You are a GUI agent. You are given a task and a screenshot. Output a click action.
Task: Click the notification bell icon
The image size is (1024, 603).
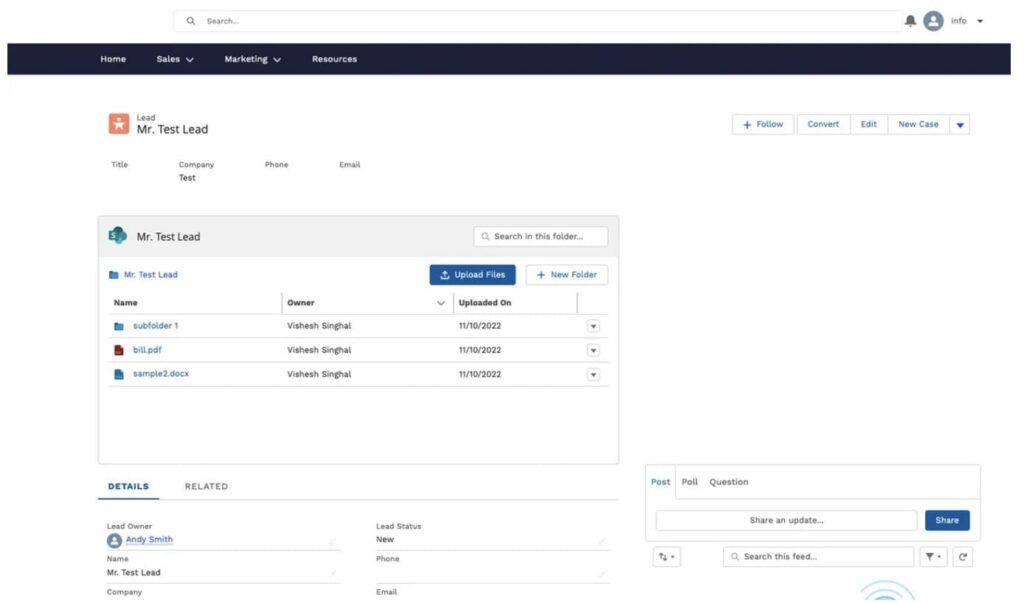(910, 21)
